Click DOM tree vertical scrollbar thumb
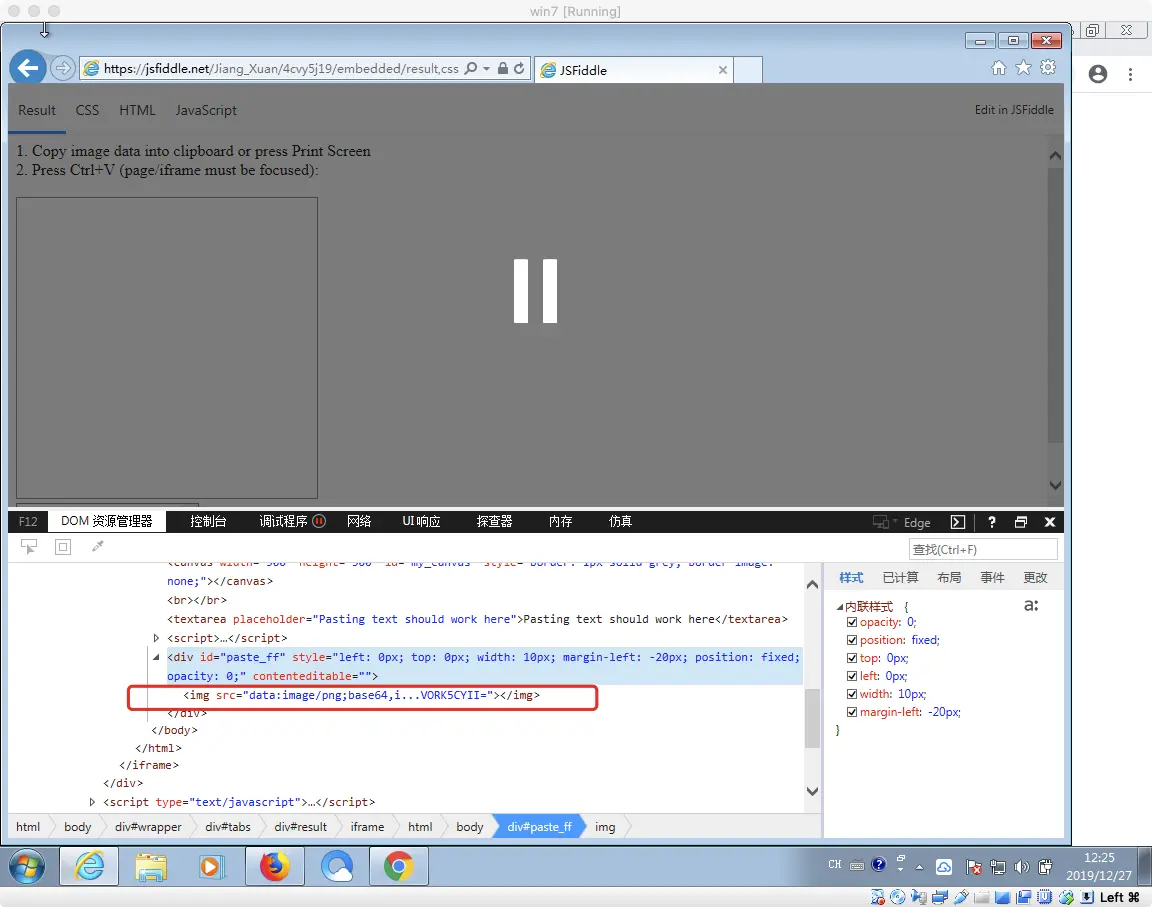1152x907 pixels. click(x=812, y=718)
